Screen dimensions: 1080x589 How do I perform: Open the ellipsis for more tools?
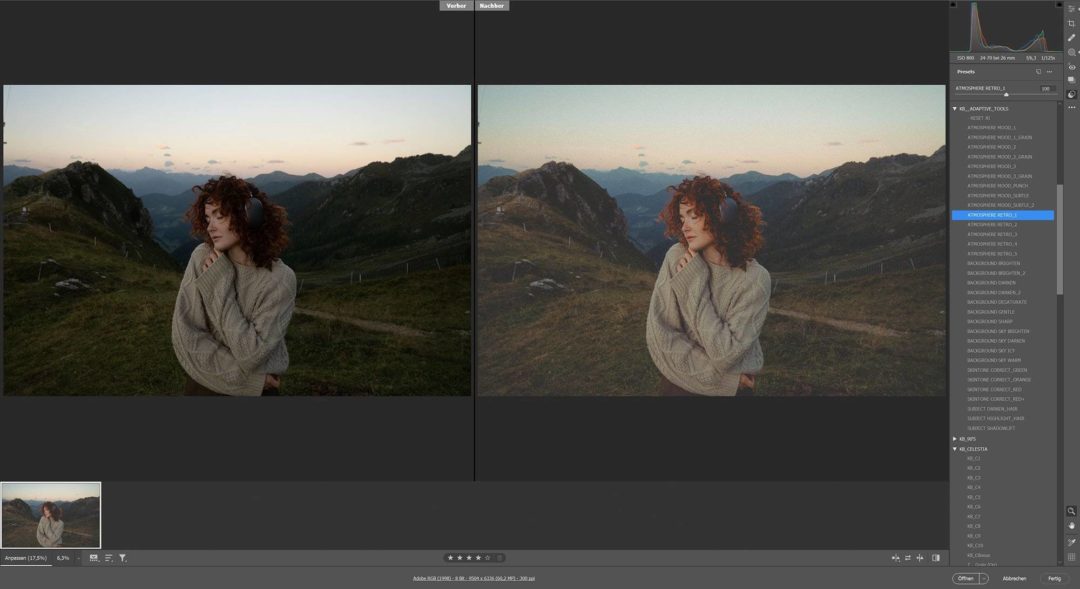point(1072,106)
